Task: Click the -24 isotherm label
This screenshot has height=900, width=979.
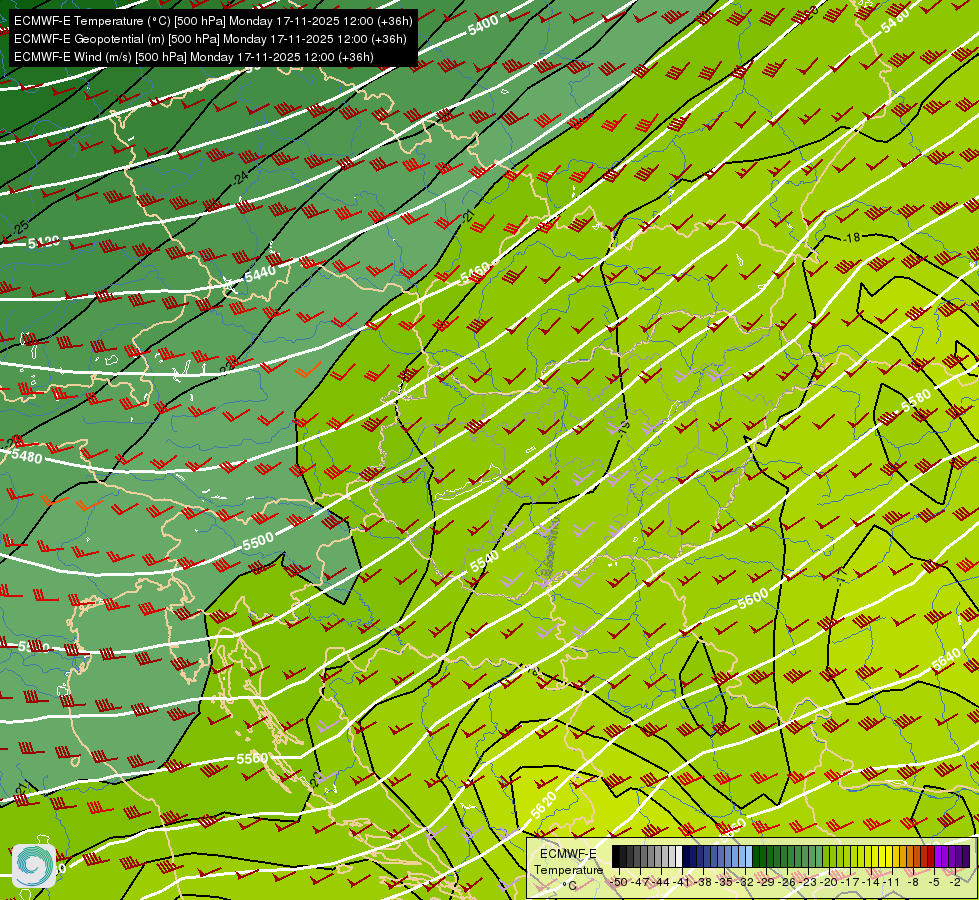Action: coord(240,178)
